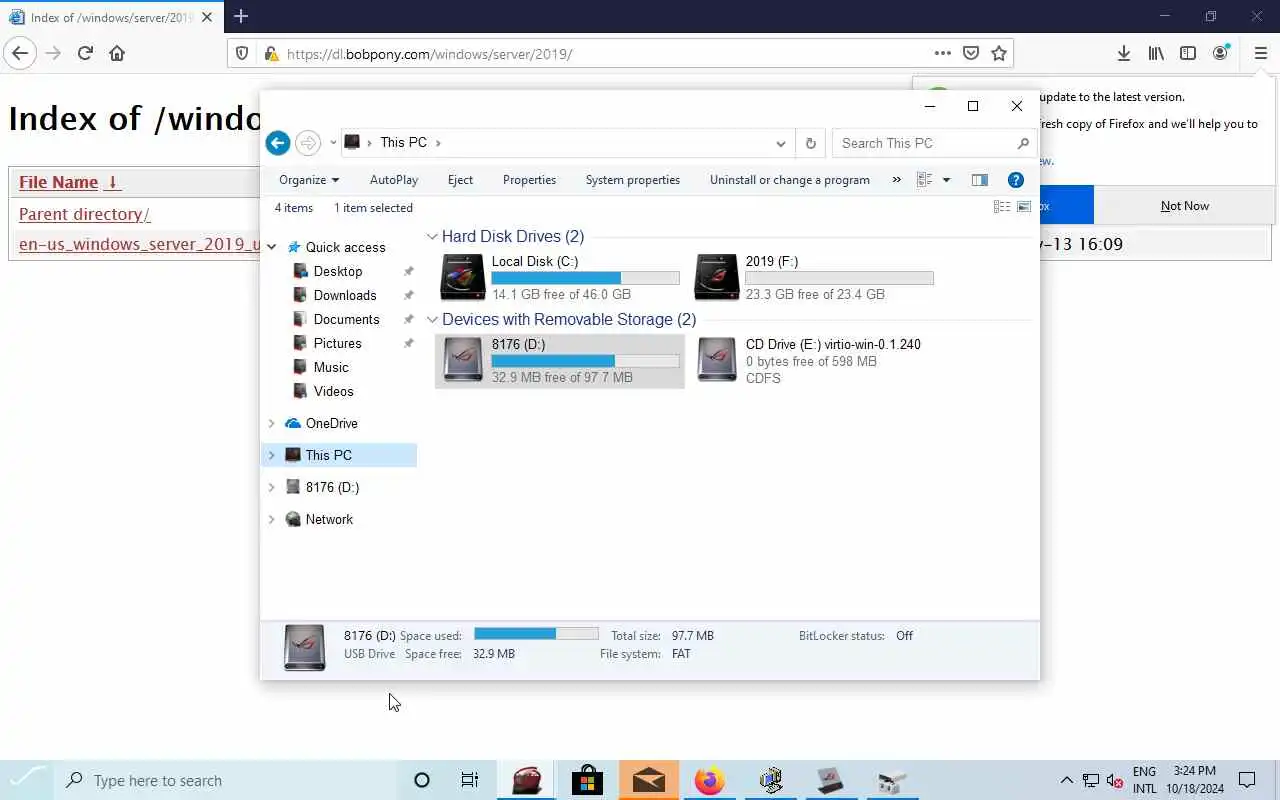Open the view options dropdown arrow

pyautogui.click(x=946, y=180)
